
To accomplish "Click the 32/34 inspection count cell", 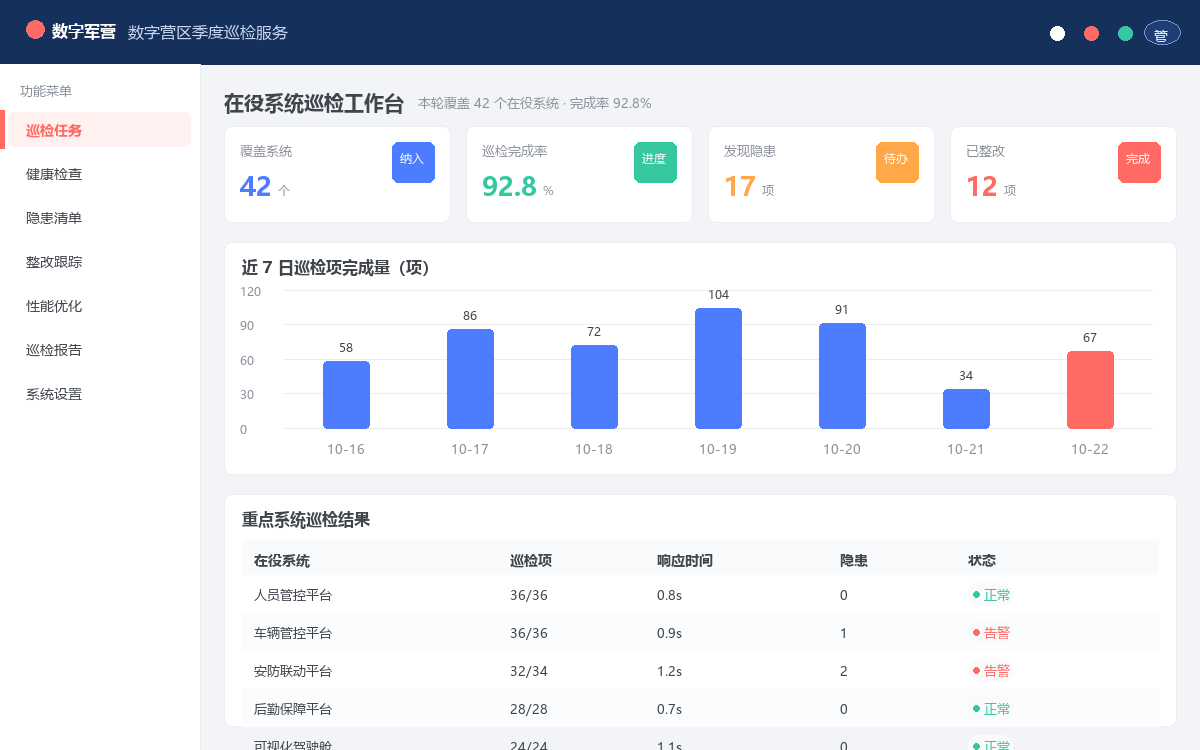I will click(529, 671).
